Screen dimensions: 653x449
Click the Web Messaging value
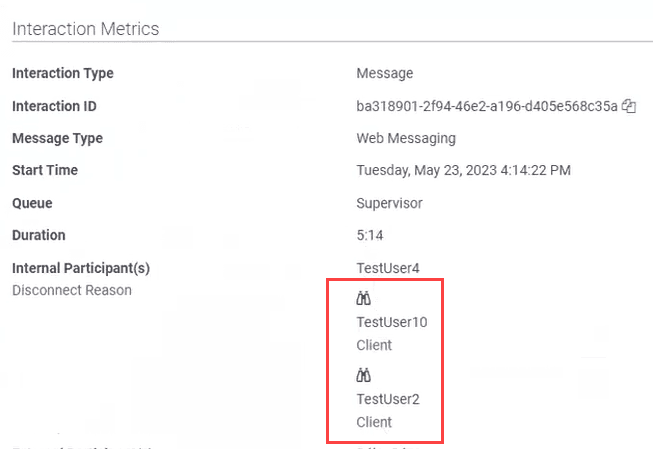pyautogui.click(x=406, y=138)
